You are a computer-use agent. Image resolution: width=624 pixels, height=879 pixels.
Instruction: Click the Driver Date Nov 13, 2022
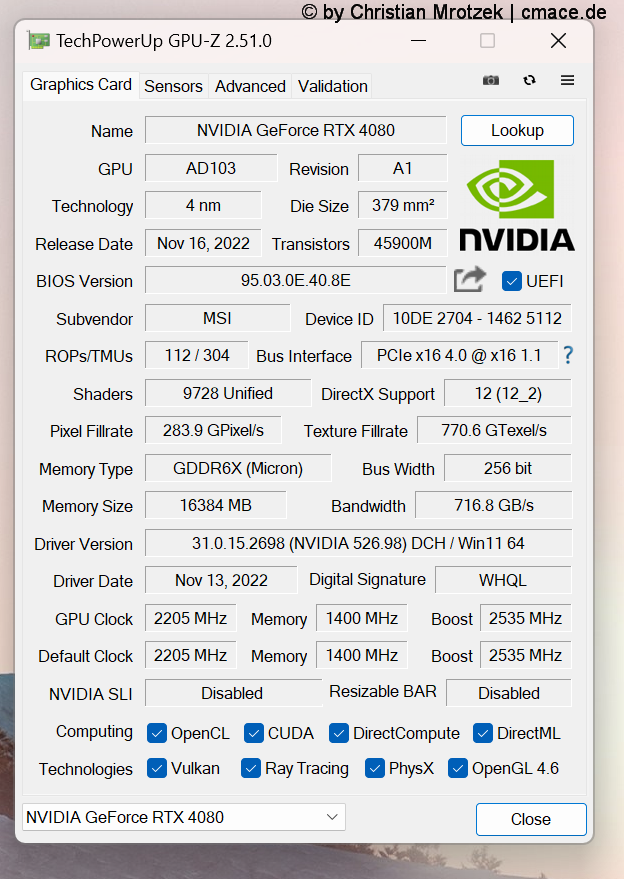coord(221,580)
